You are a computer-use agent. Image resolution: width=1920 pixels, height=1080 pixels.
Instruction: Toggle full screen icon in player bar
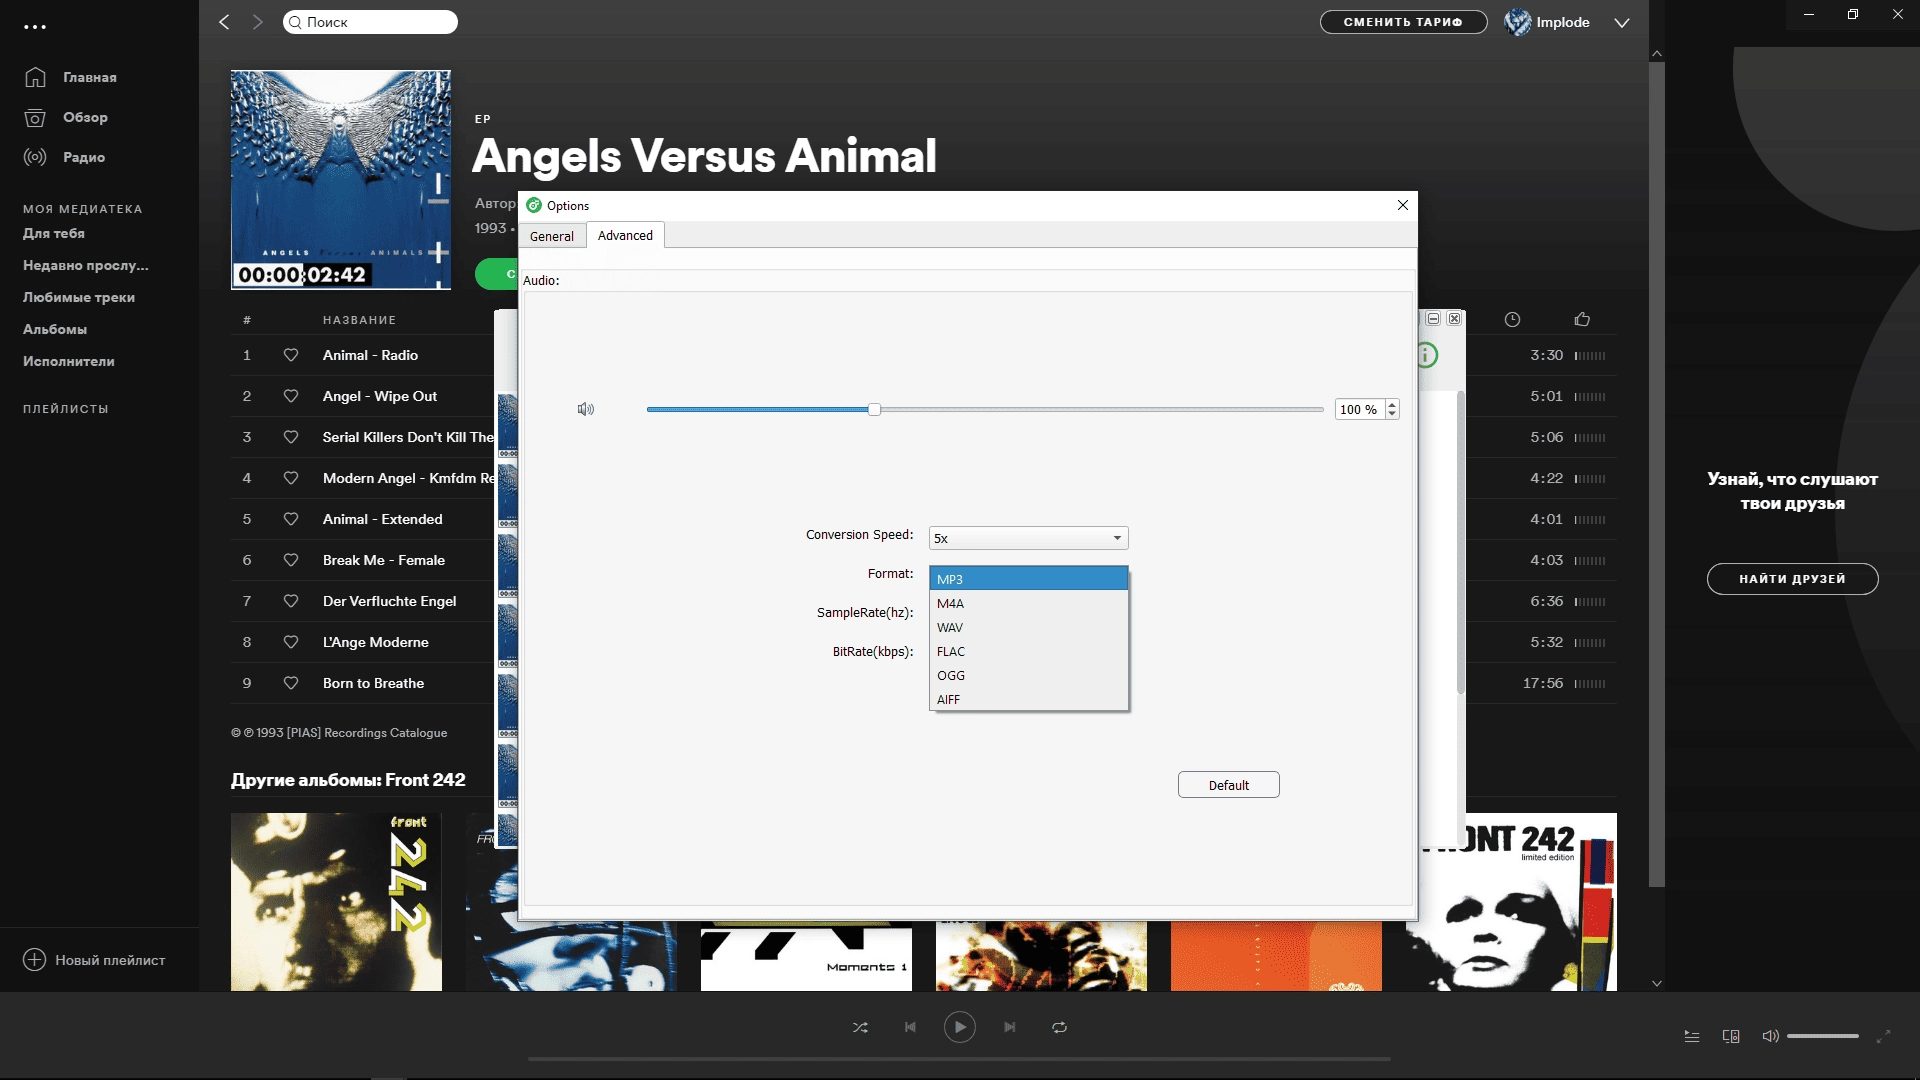coord(1883,1036)
